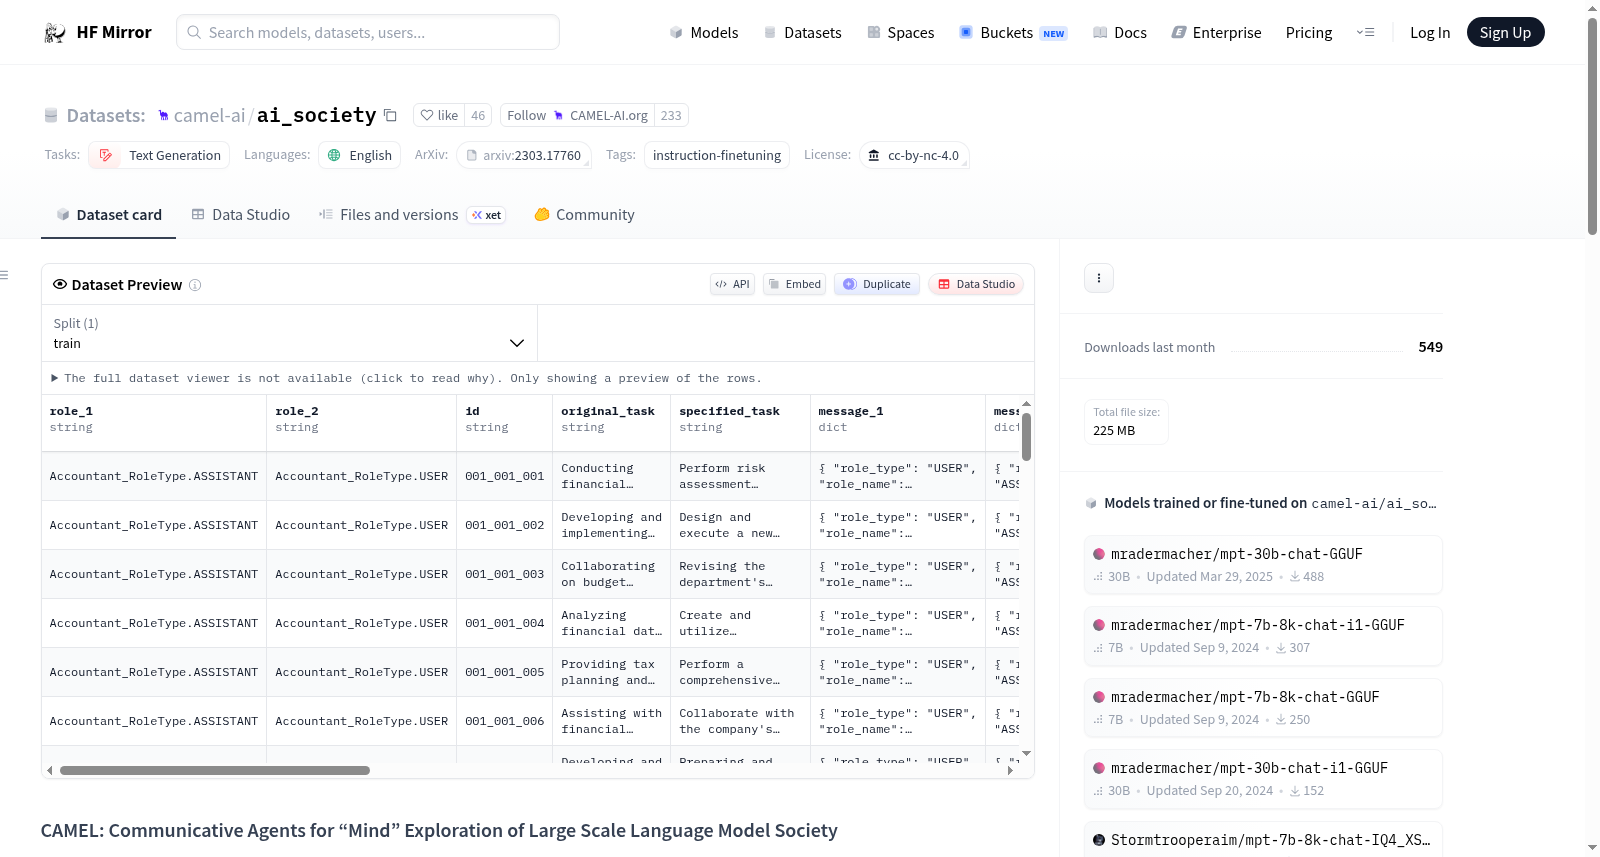1600x857 pixels.
Task: Click the 001_001_006 id cell
Action: pyautogui.click(x=505, y=721)
